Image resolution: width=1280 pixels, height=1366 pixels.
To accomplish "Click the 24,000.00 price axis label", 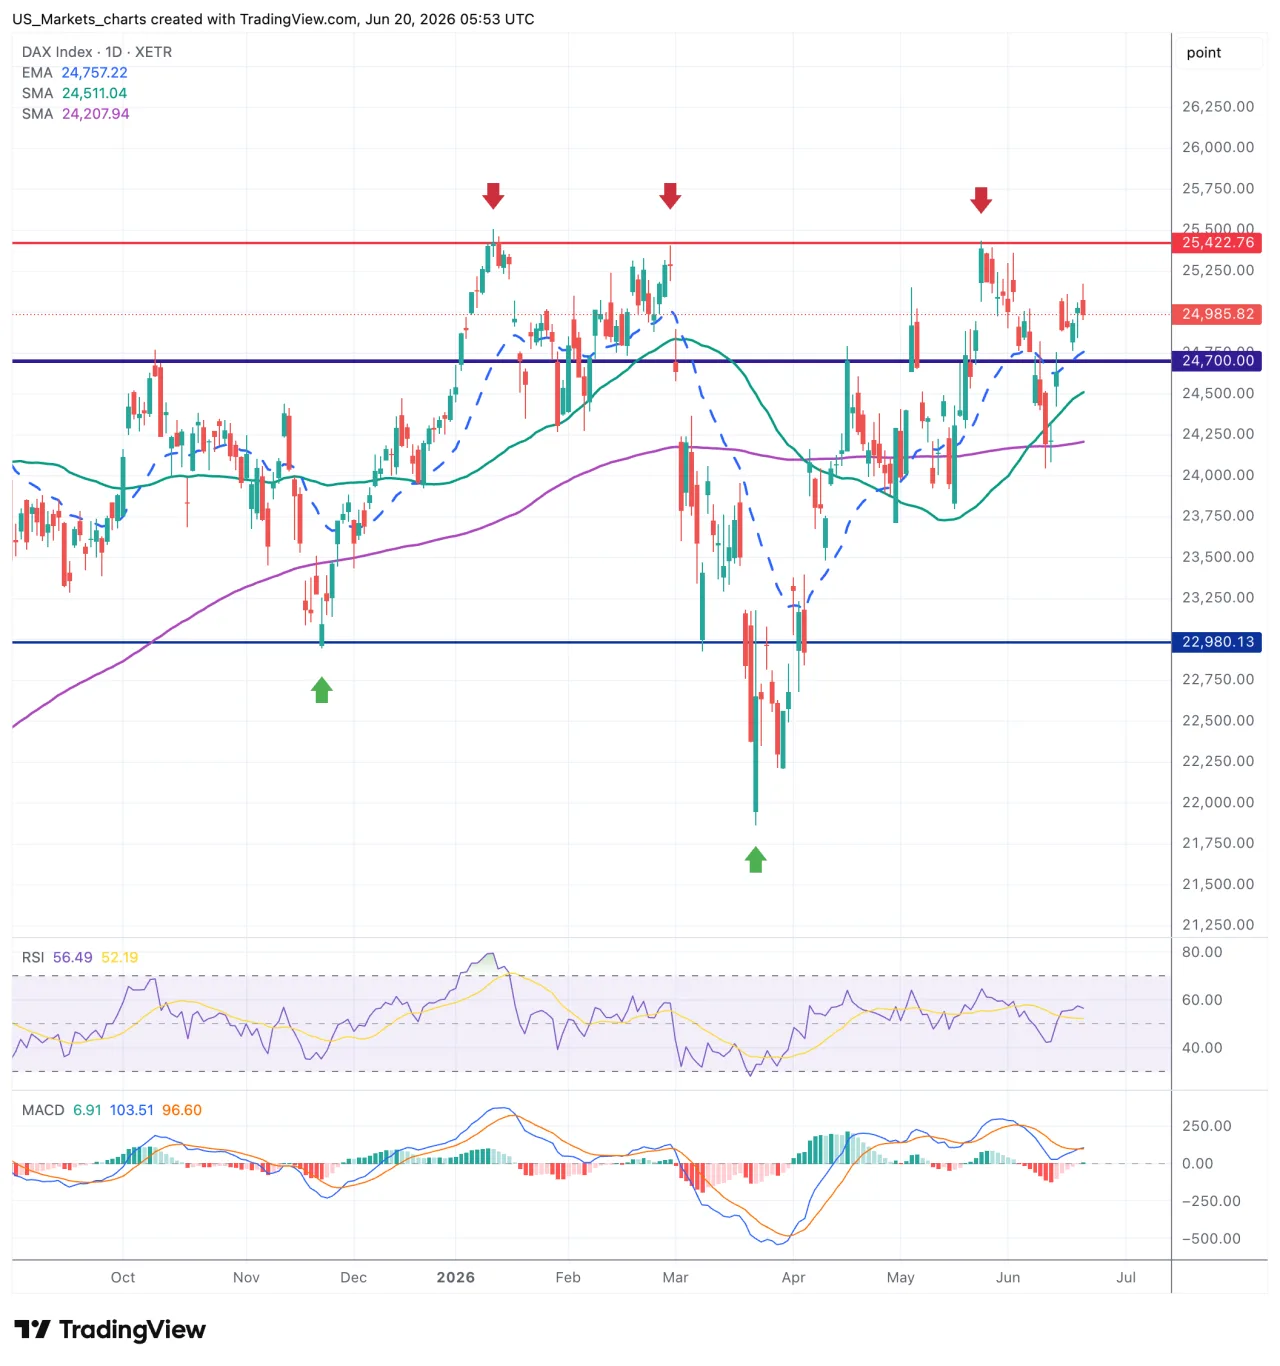I will (x=1218, y=475).
